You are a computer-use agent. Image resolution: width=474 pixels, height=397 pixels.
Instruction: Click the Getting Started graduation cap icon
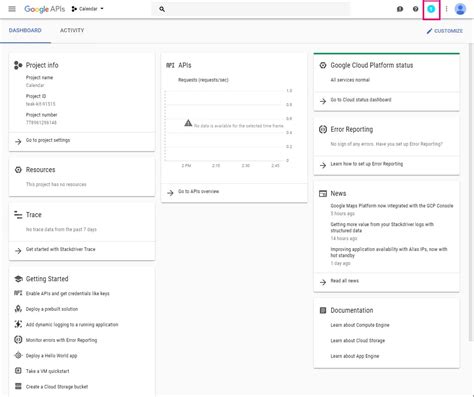(x=18, y=279)
